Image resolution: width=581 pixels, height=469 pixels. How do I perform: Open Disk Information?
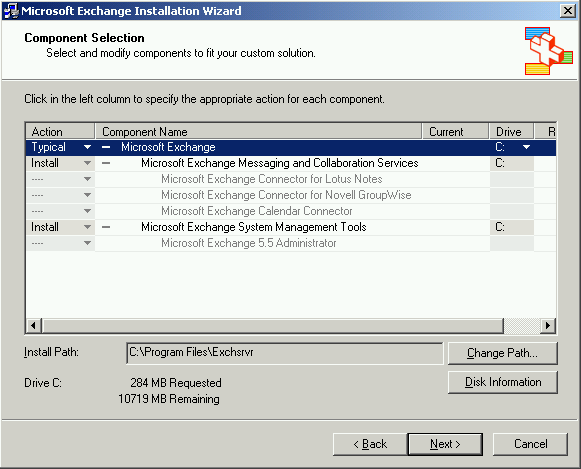pos(502,382)
